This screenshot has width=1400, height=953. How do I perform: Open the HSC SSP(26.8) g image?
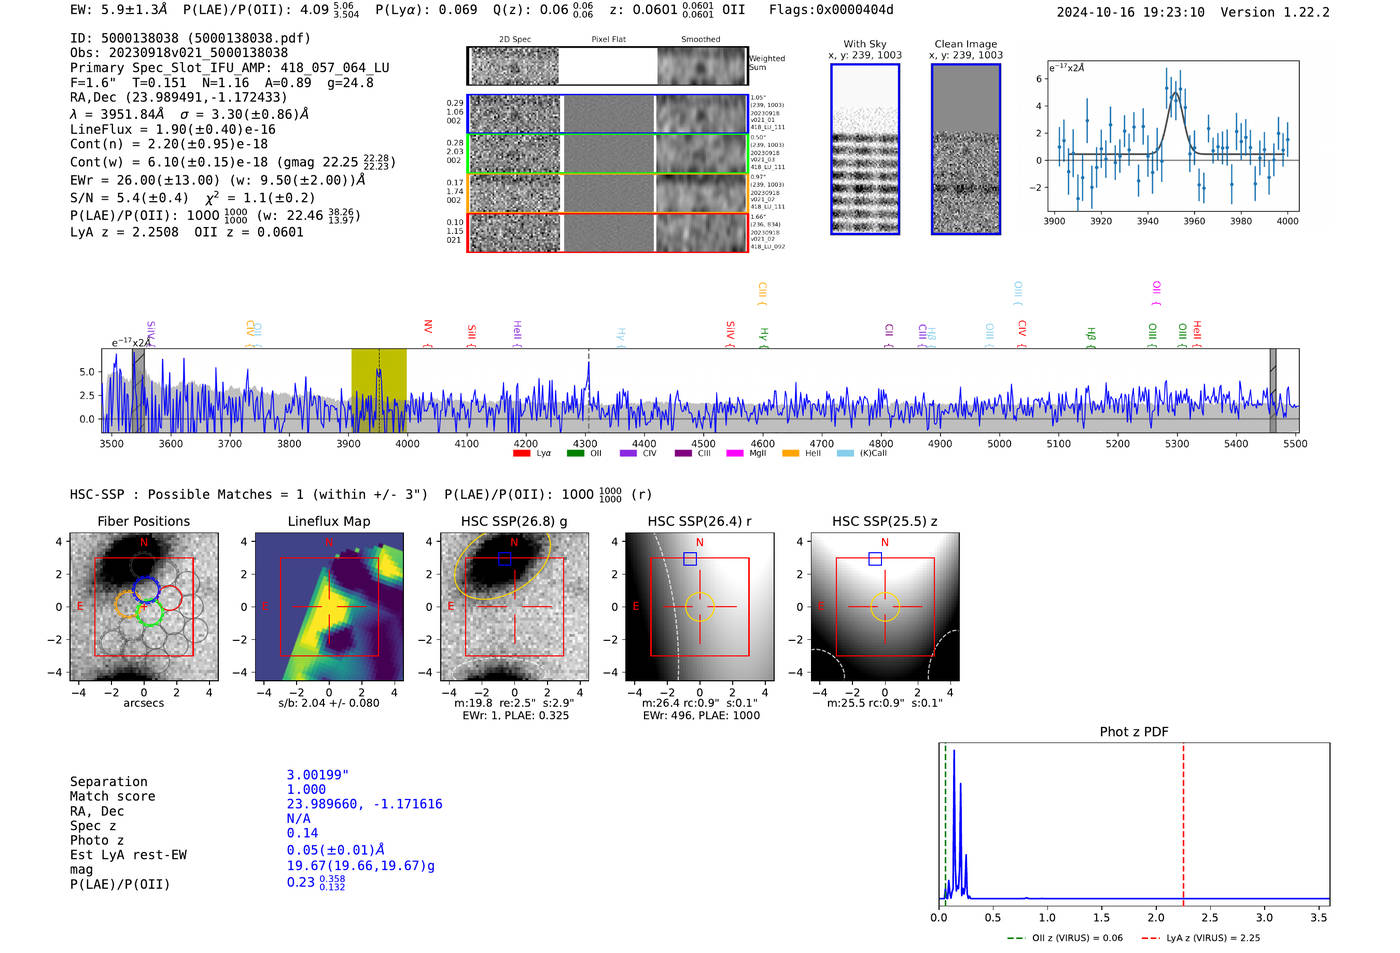click(x=514, y=607)
